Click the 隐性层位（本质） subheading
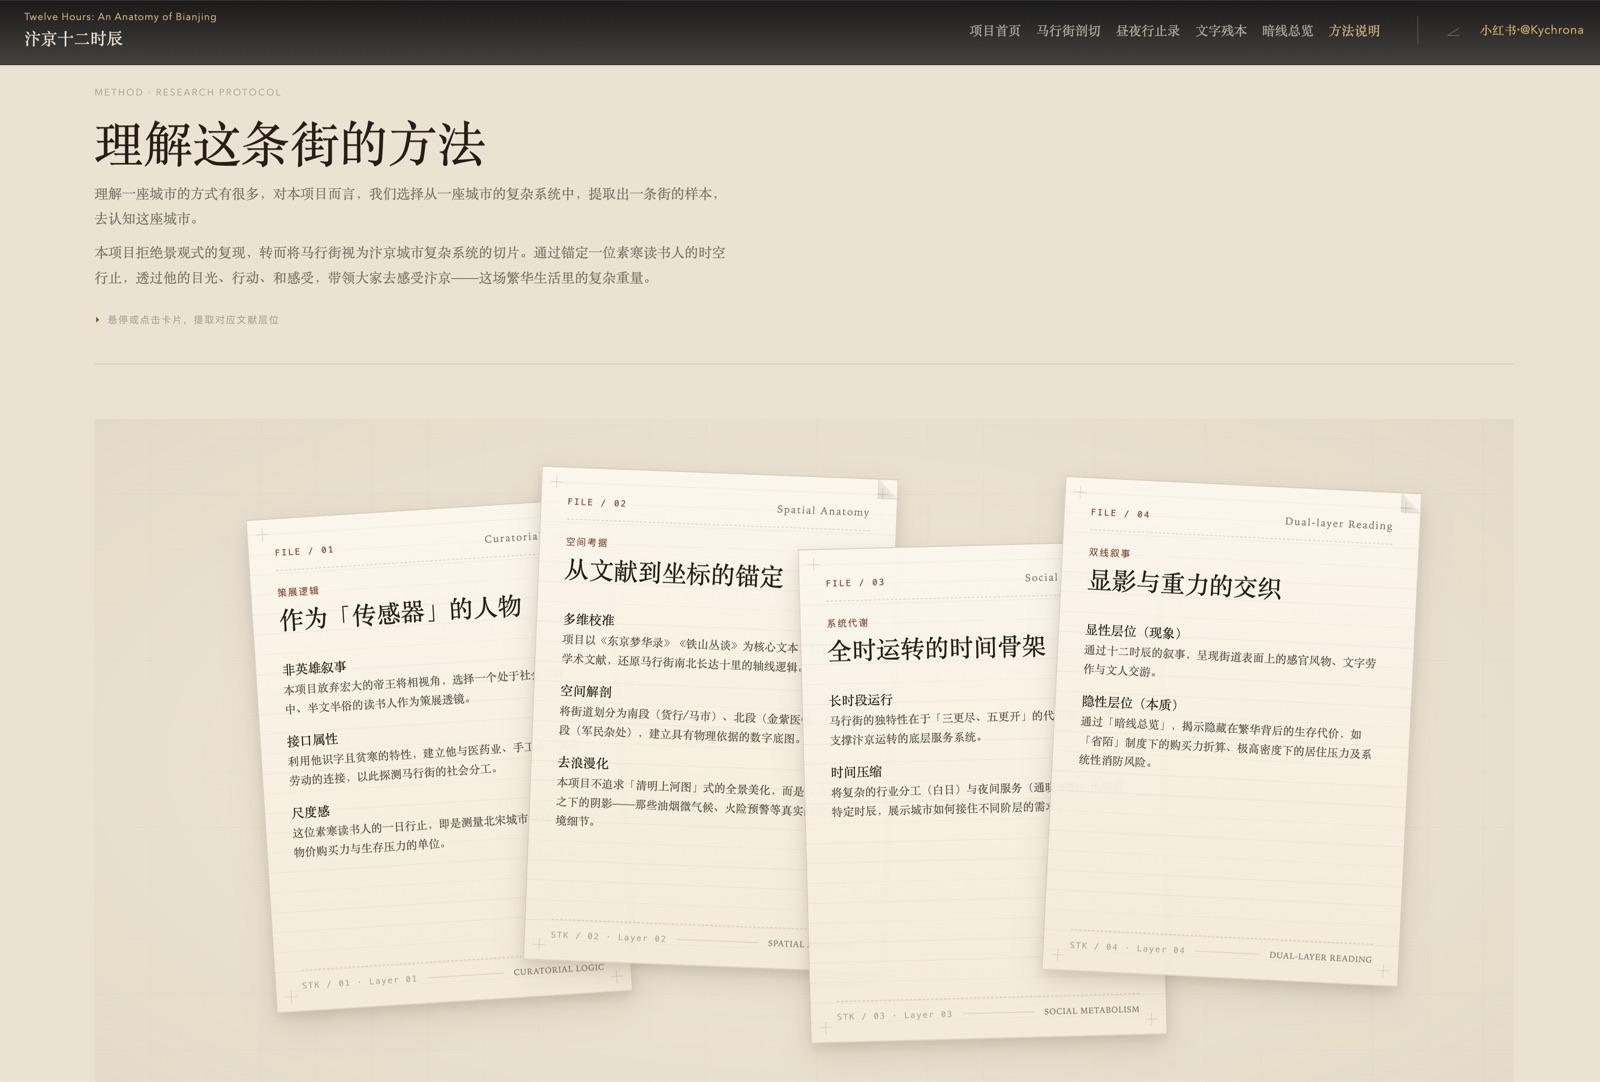This screenshot has width=1600, height=1082. (1129, 703)
